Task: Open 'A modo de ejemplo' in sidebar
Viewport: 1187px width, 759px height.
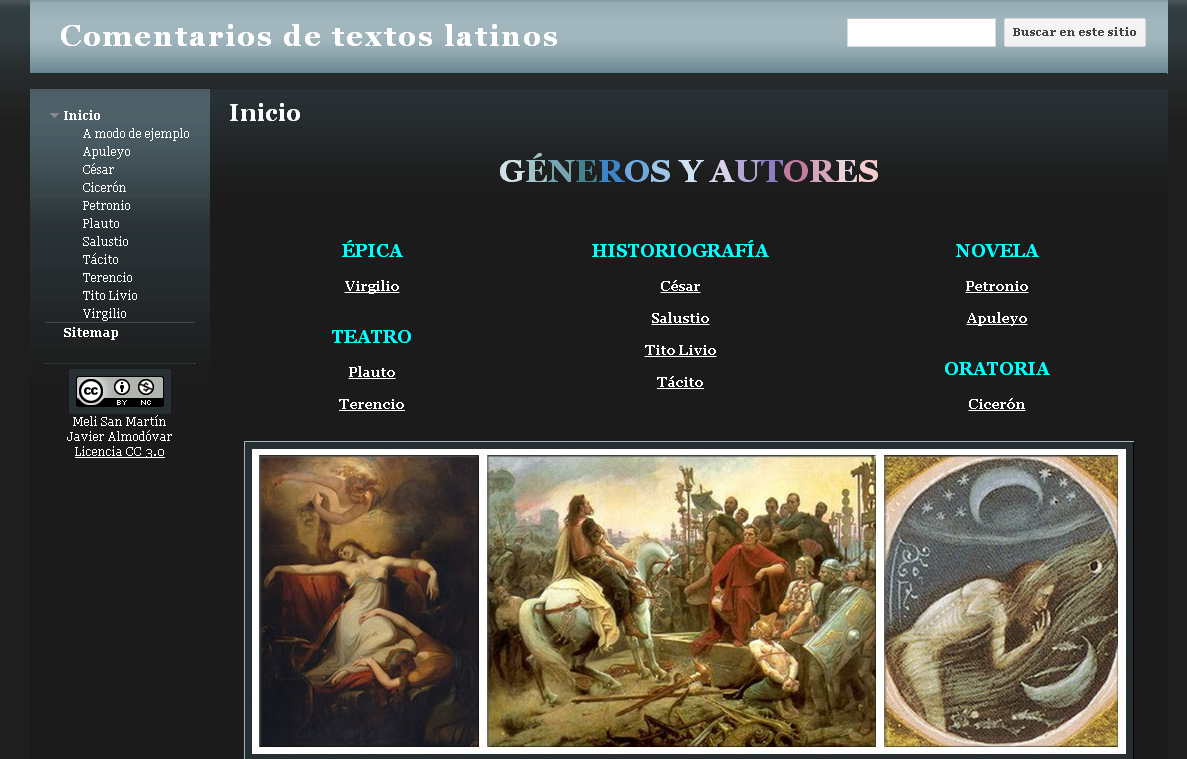Action: point(136,133)
